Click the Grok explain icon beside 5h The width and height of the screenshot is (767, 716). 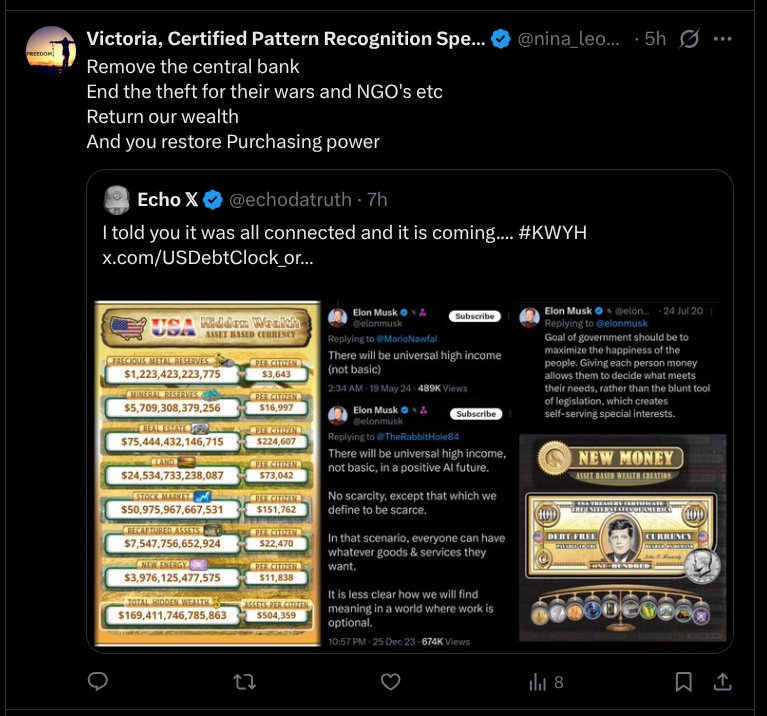click(x=689, y=39)
